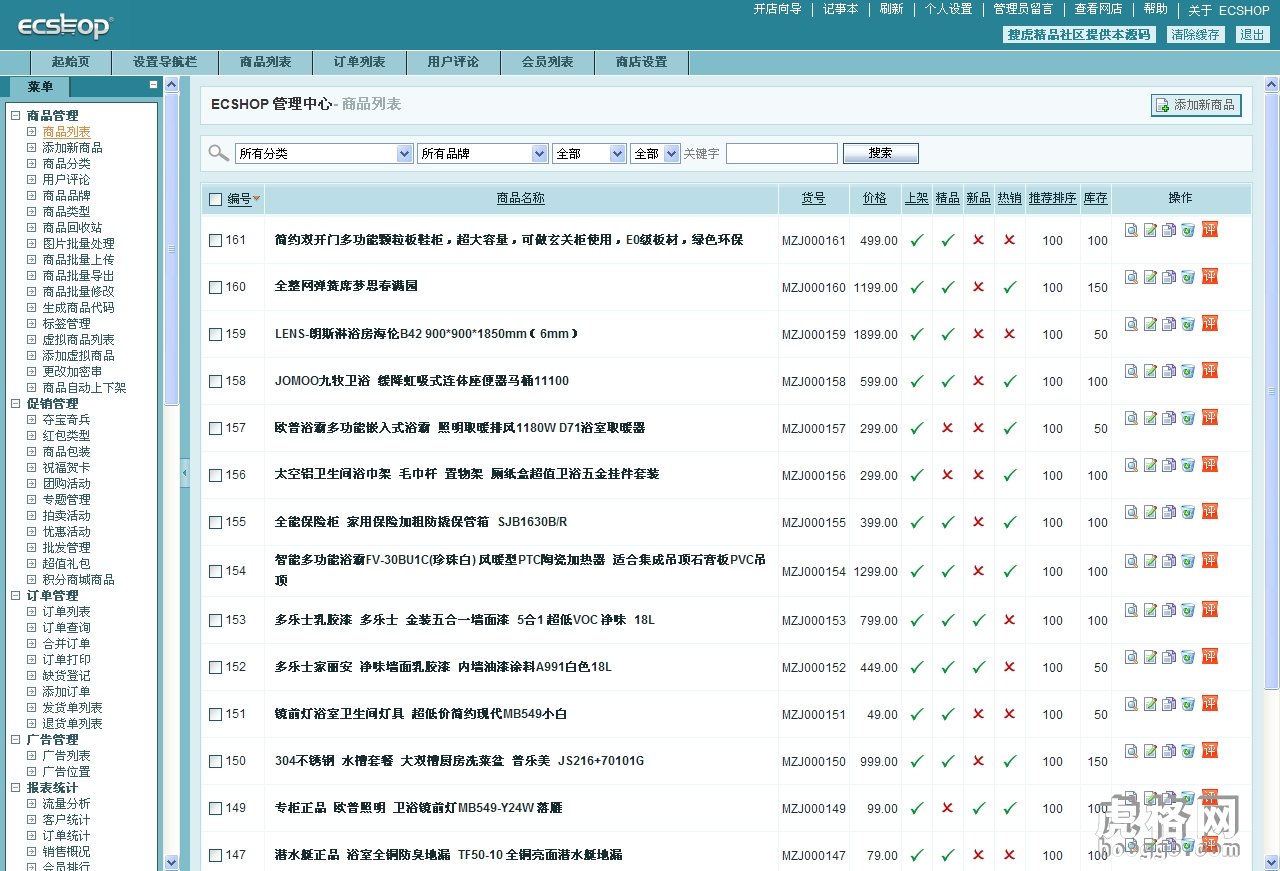Open the 开店向导 link
This screenshot has width=1280, height=871.
click(x=778, y=9)
